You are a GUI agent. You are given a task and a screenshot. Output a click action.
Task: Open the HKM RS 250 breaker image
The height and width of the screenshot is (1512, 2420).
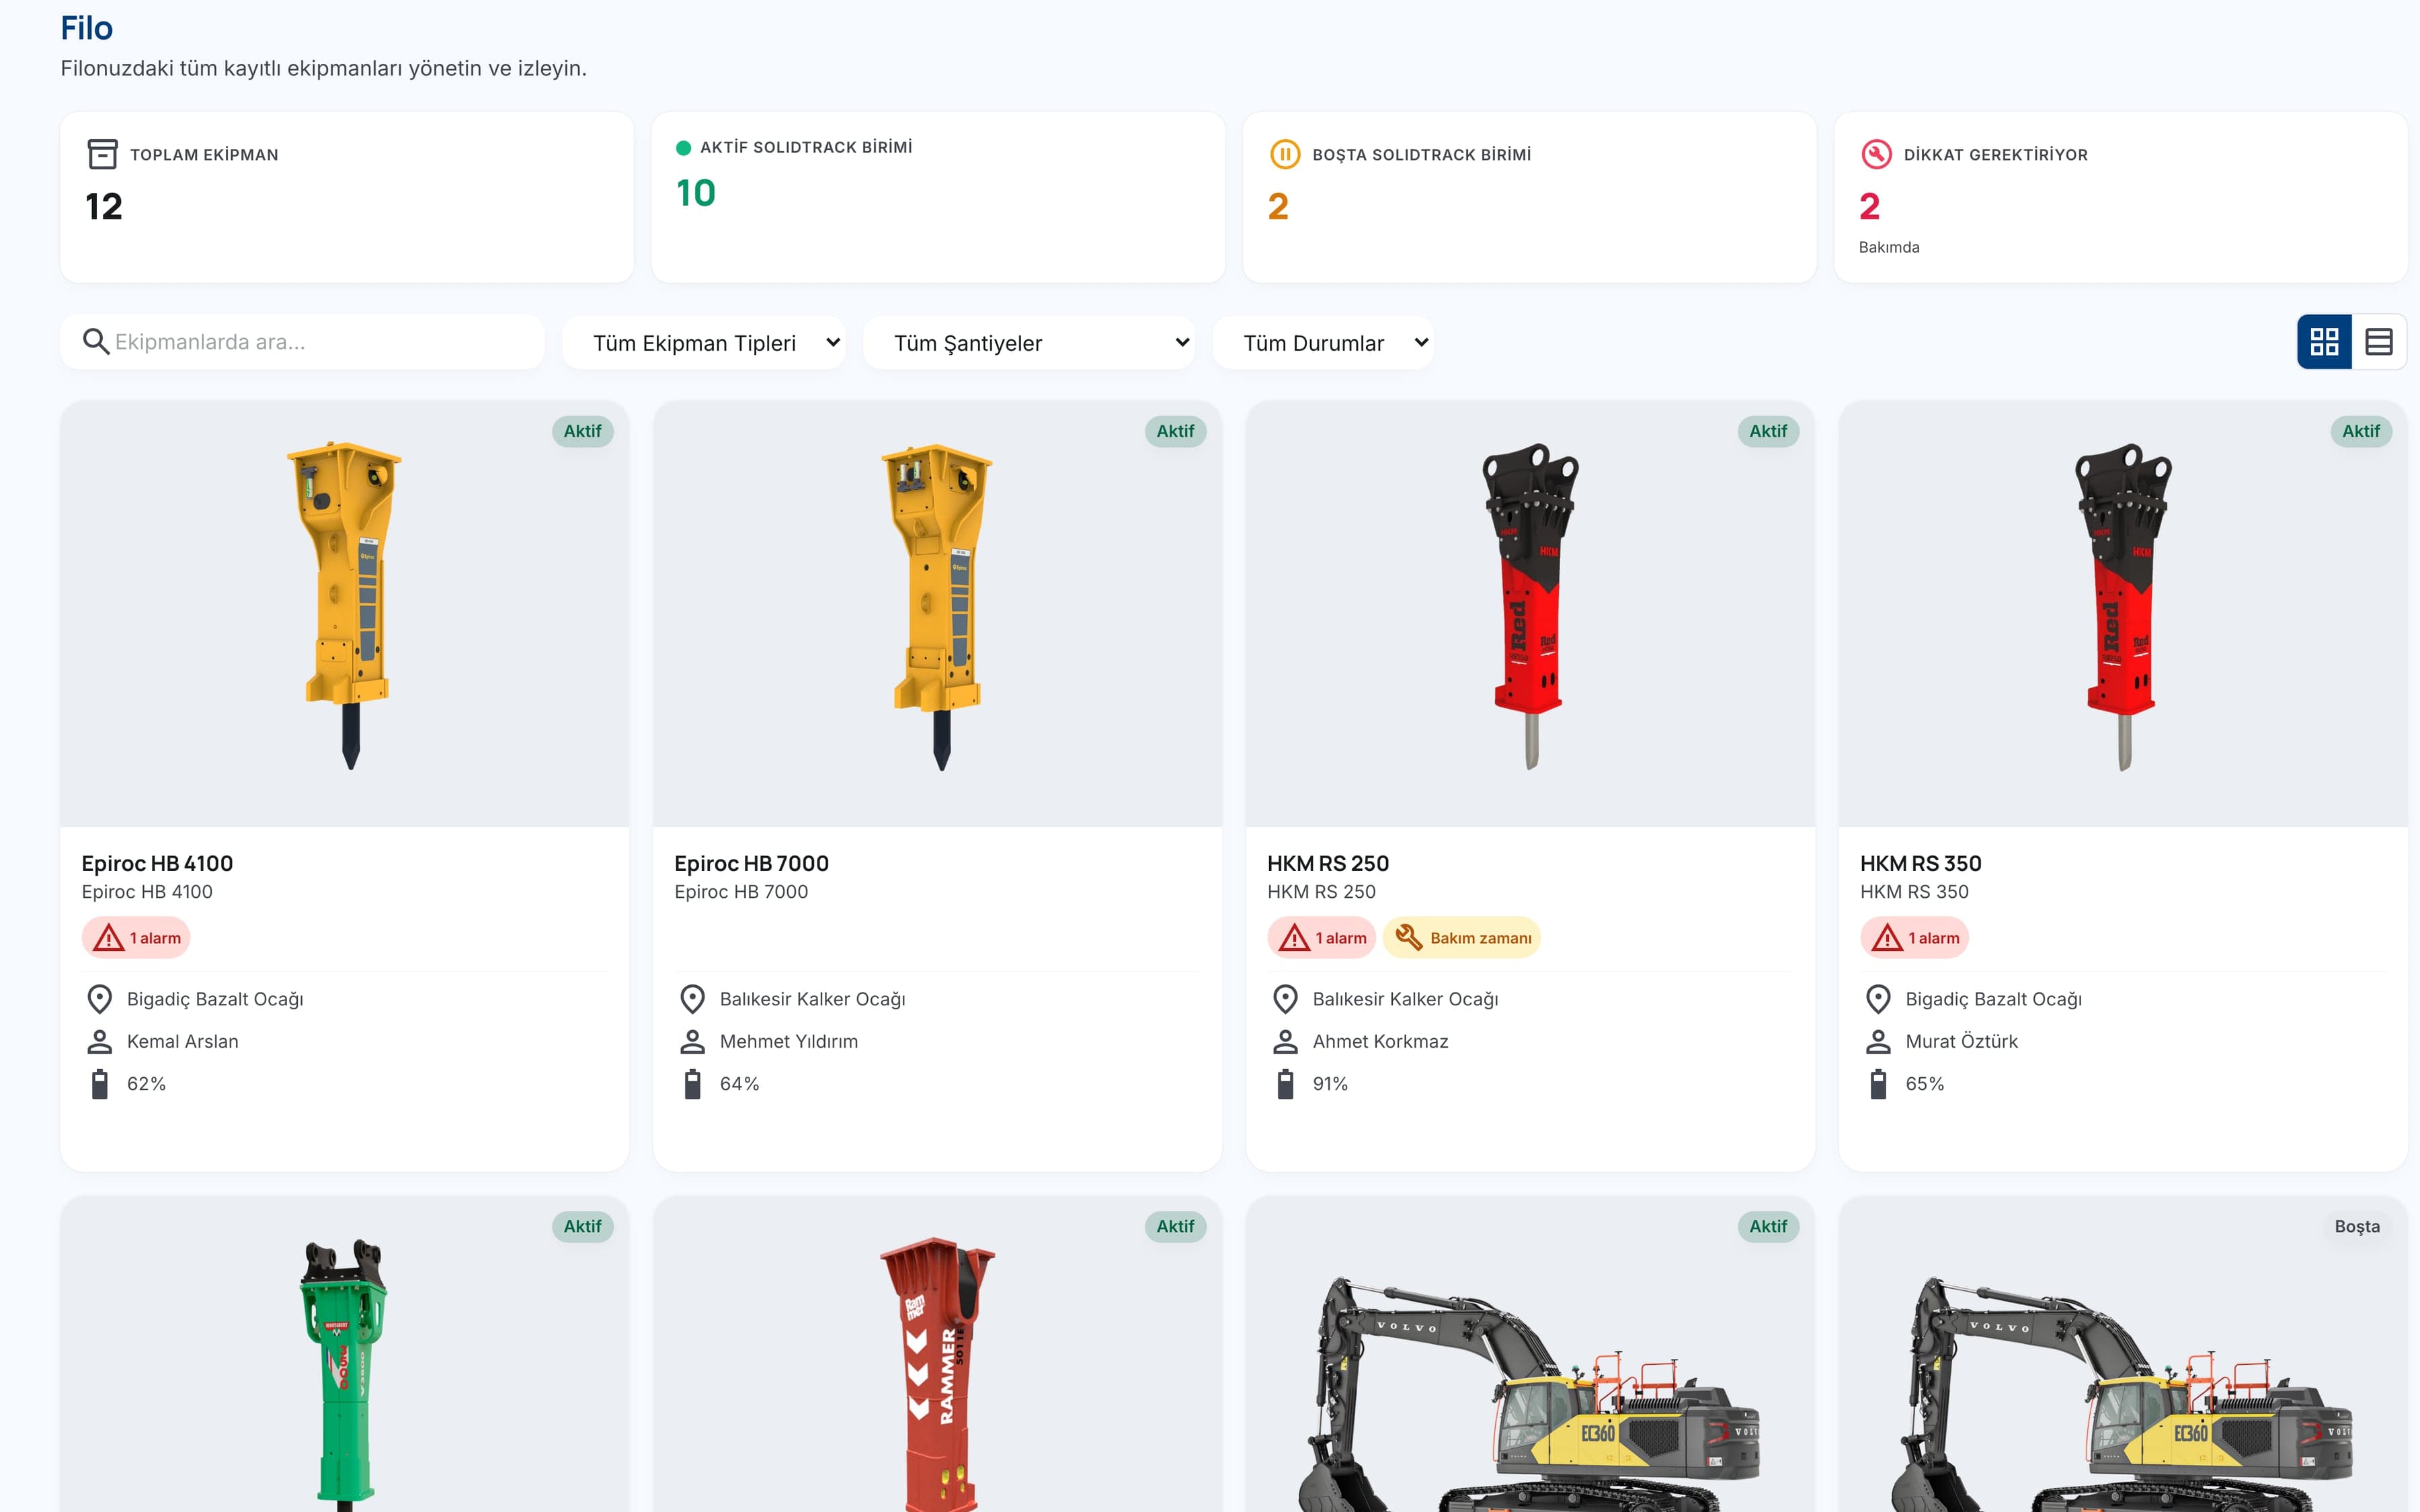click(x=1530, y=614)
